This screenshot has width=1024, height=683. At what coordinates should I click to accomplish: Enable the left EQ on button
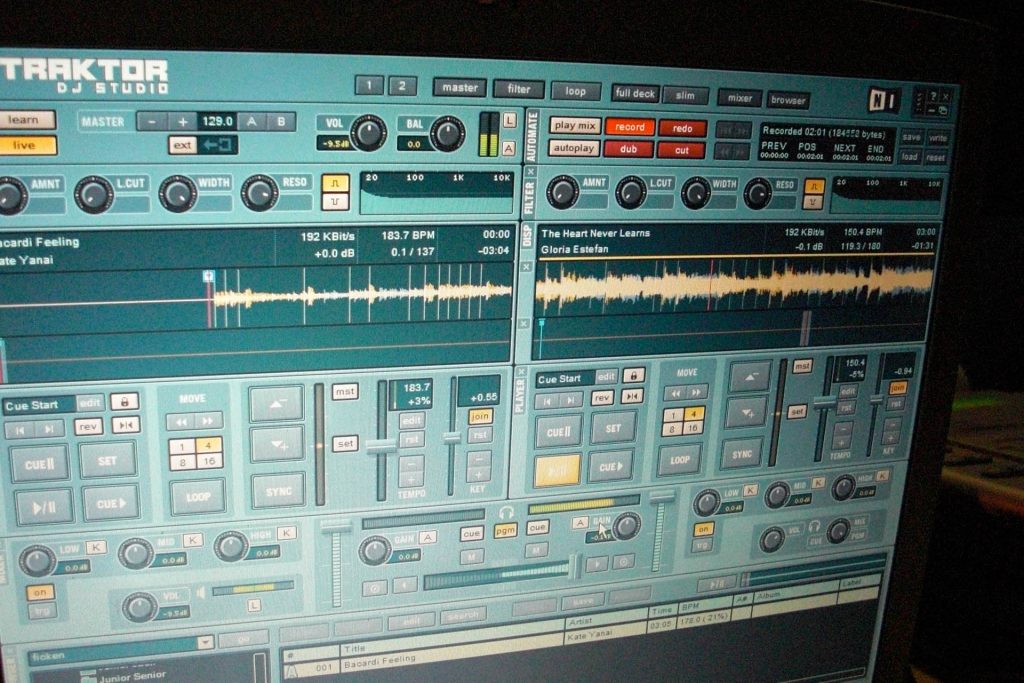point(41,592)
